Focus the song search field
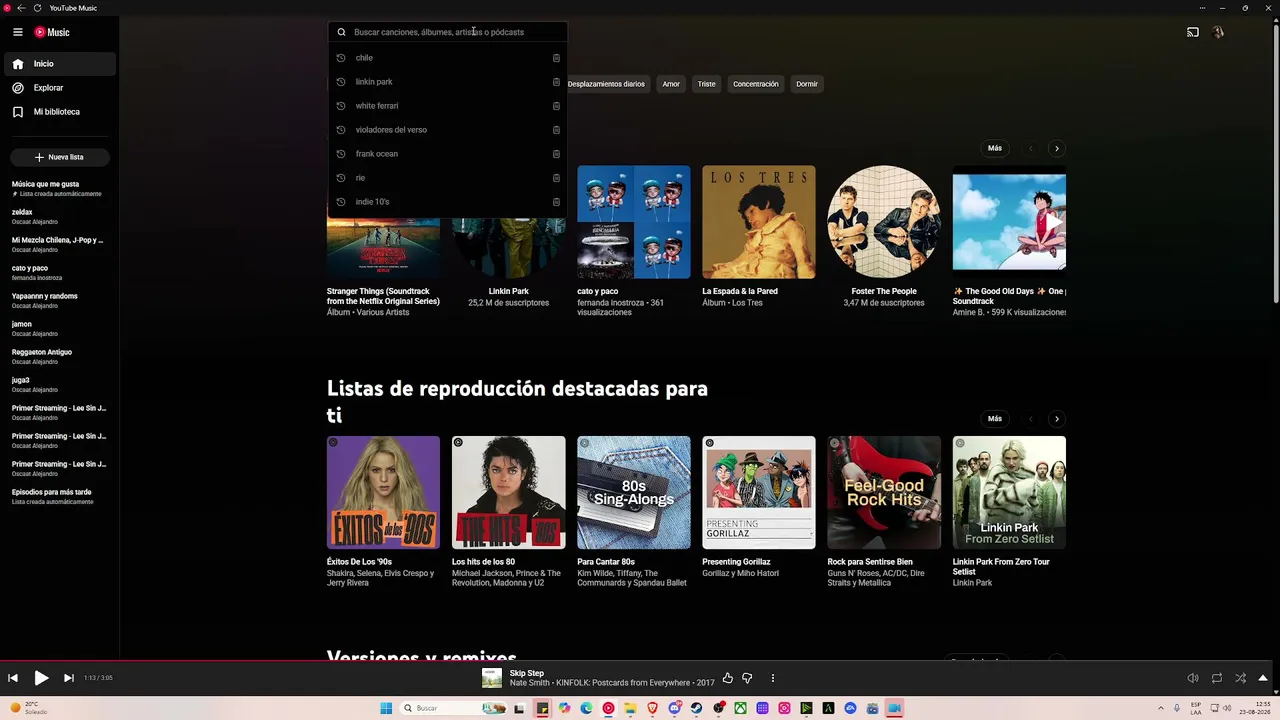 (448, 32)
